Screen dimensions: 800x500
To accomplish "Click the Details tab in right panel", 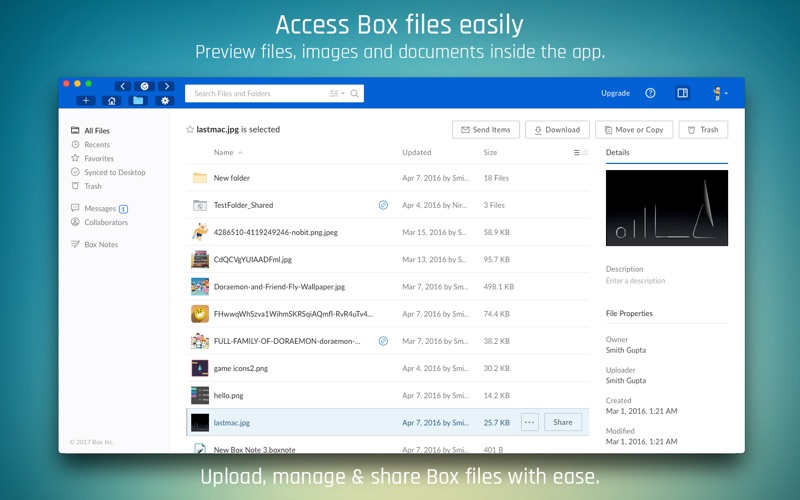I will click(617, 153).
